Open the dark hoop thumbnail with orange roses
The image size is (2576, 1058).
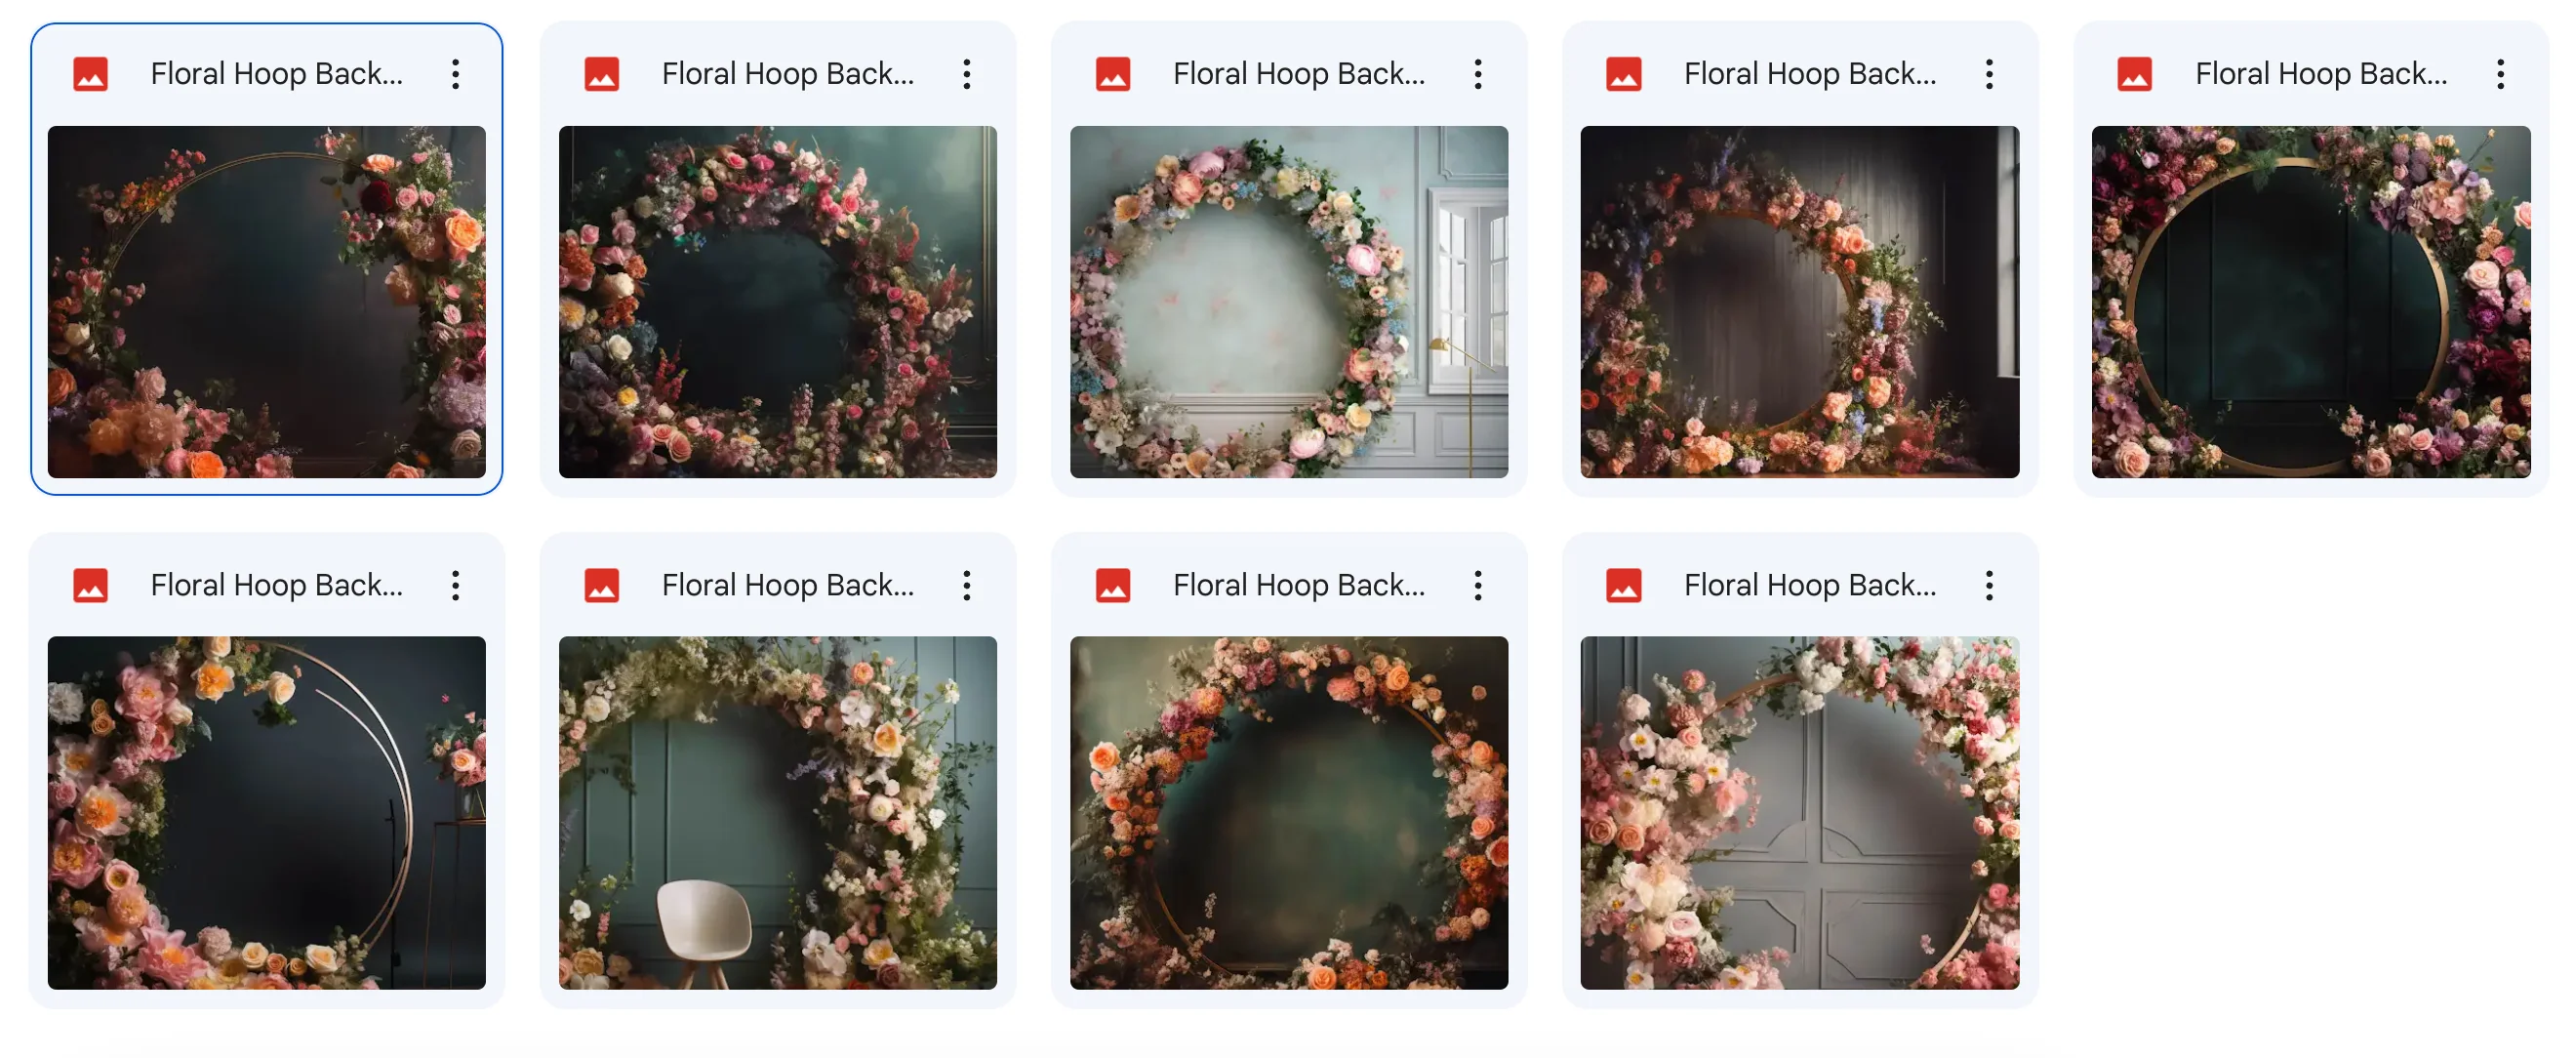coord(267,302)
